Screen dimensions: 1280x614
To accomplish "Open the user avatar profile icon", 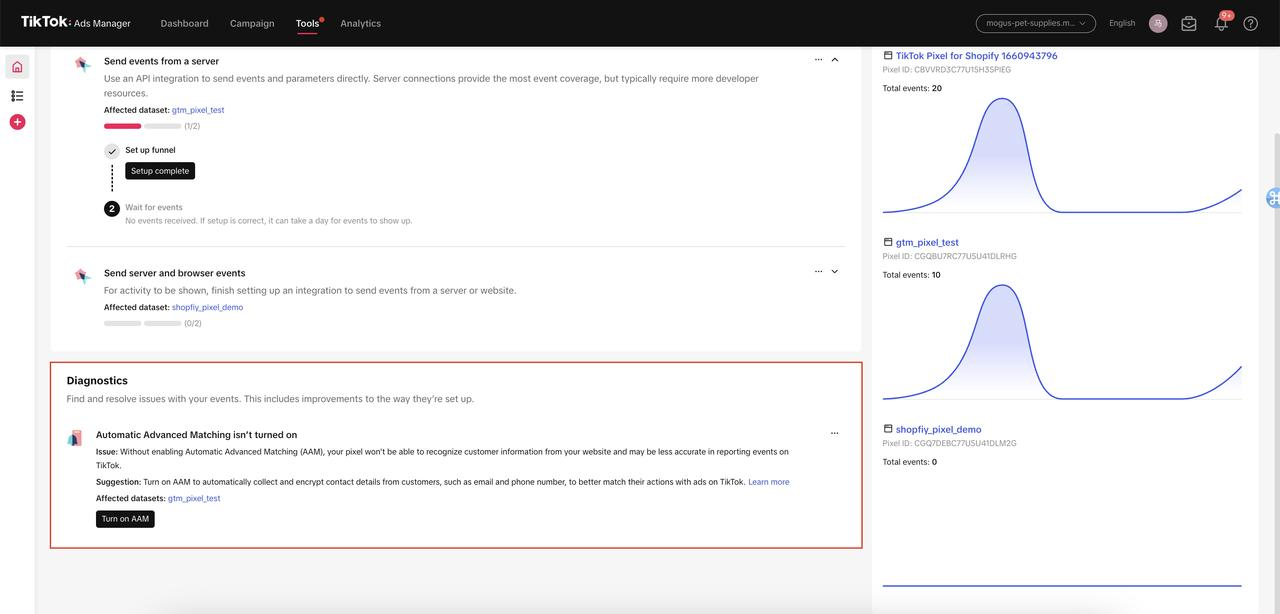I will tap(1158, 23).
